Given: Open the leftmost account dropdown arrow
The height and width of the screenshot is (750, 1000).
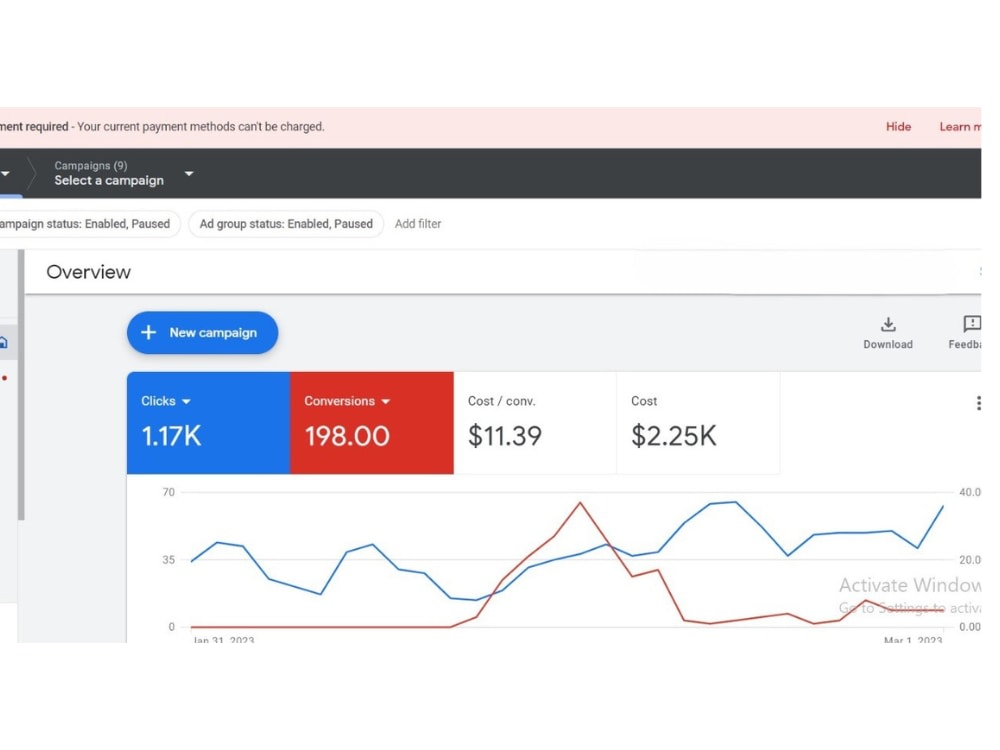Looking at the screenshot, I should (x=5, y=173).
